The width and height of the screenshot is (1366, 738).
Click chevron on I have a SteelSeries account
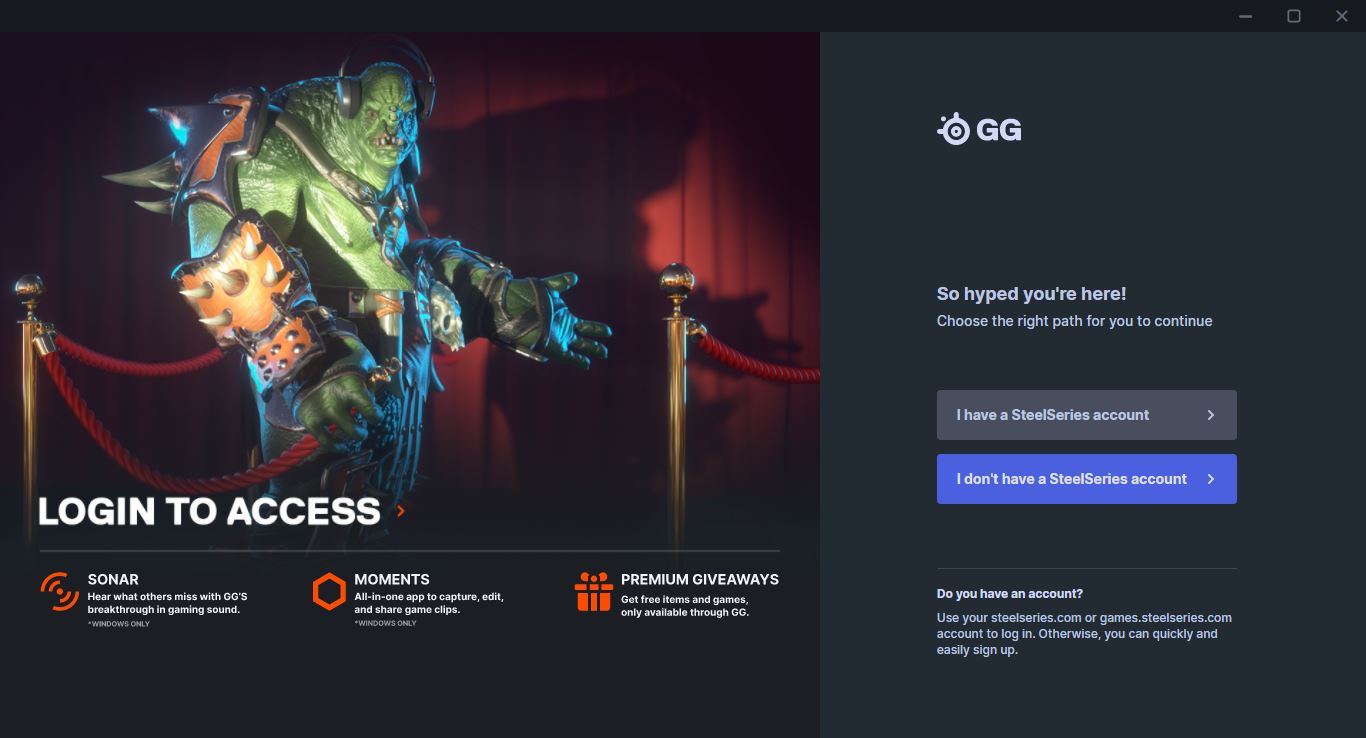coord(1211,415)
